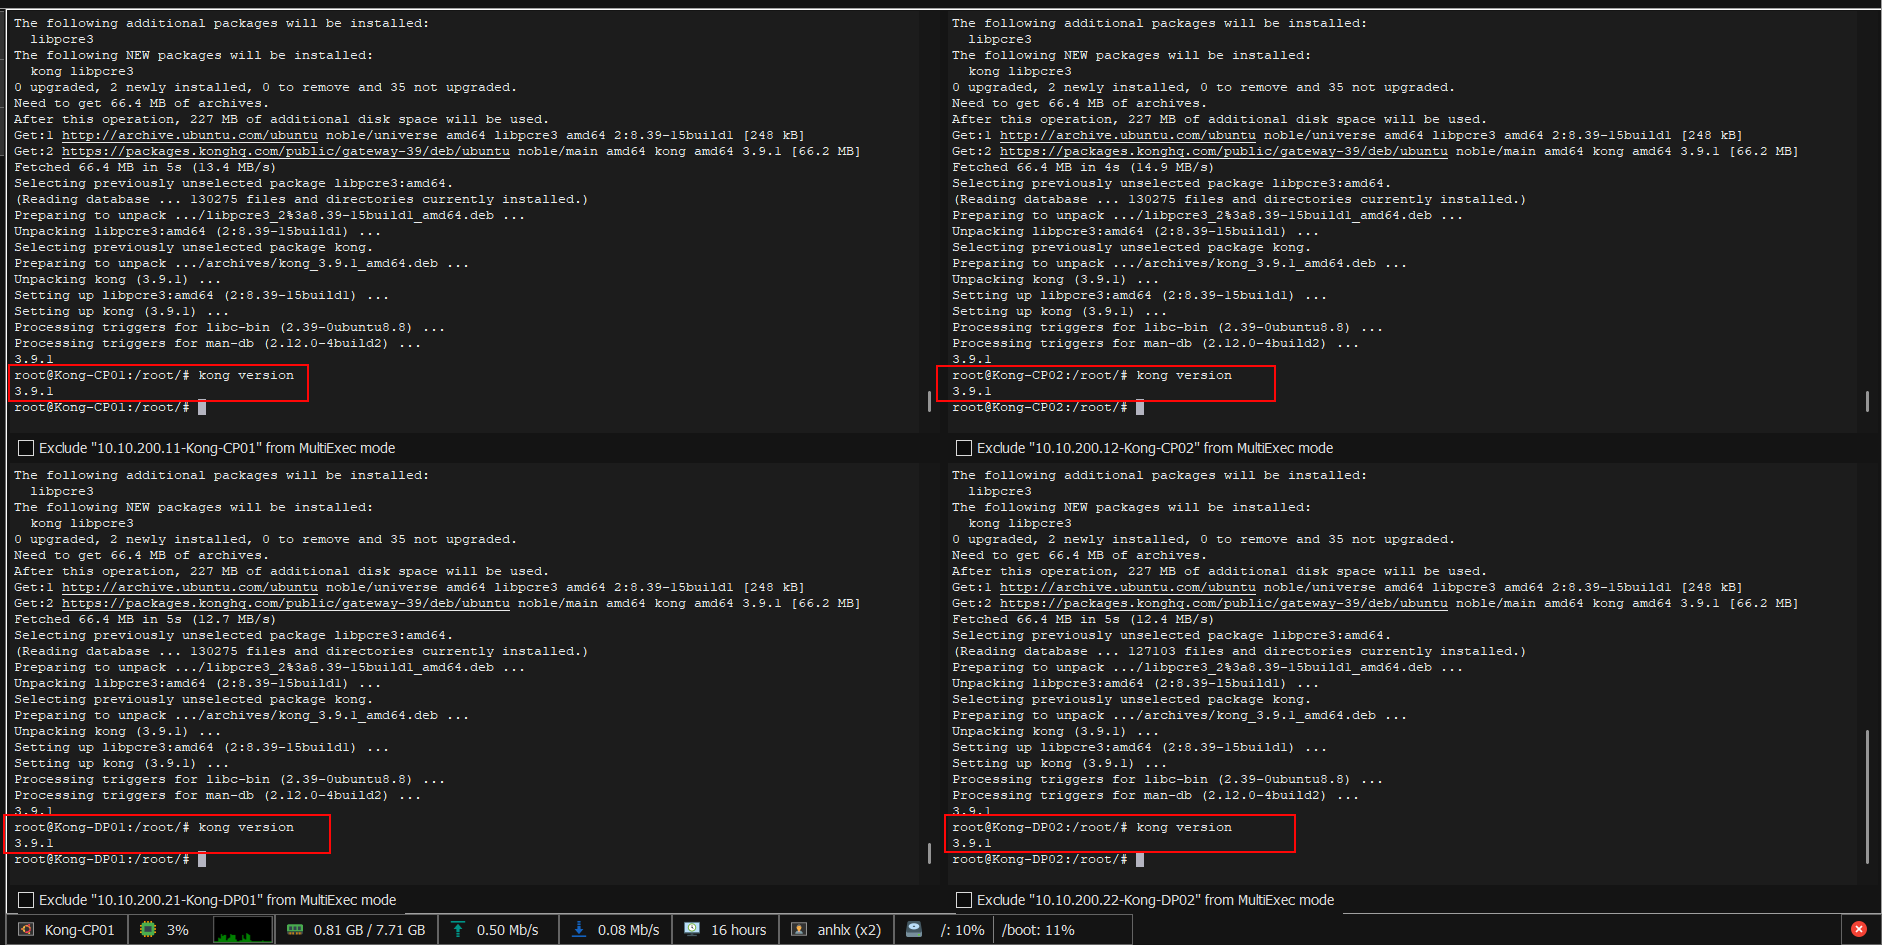This screenshot has height=945, width=1882.
Task: Exclude 10.10.200.12-Kong-CP02 from MultiExec mode
Action: tap(964, 448)
